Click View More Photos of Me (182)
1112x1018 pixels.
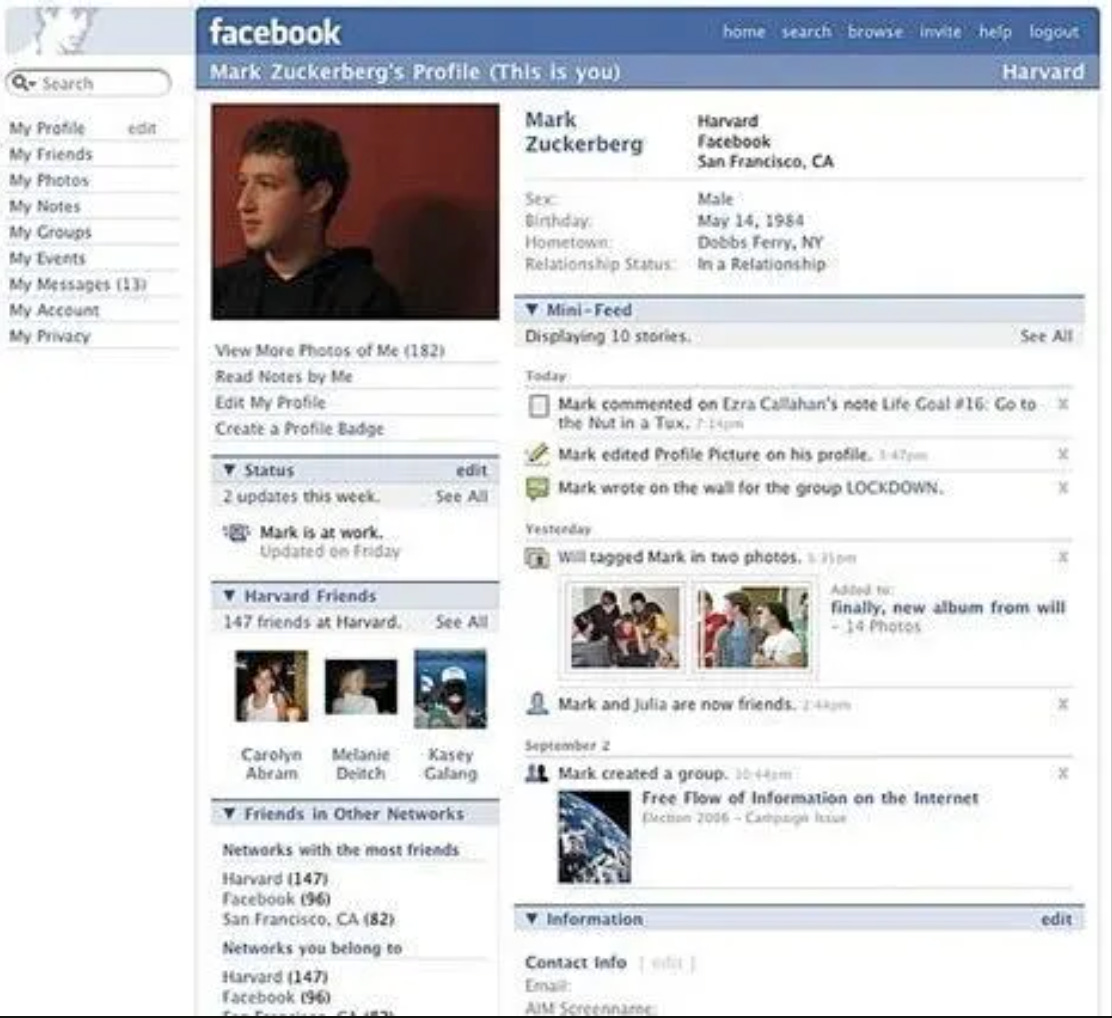click(330, 350)
